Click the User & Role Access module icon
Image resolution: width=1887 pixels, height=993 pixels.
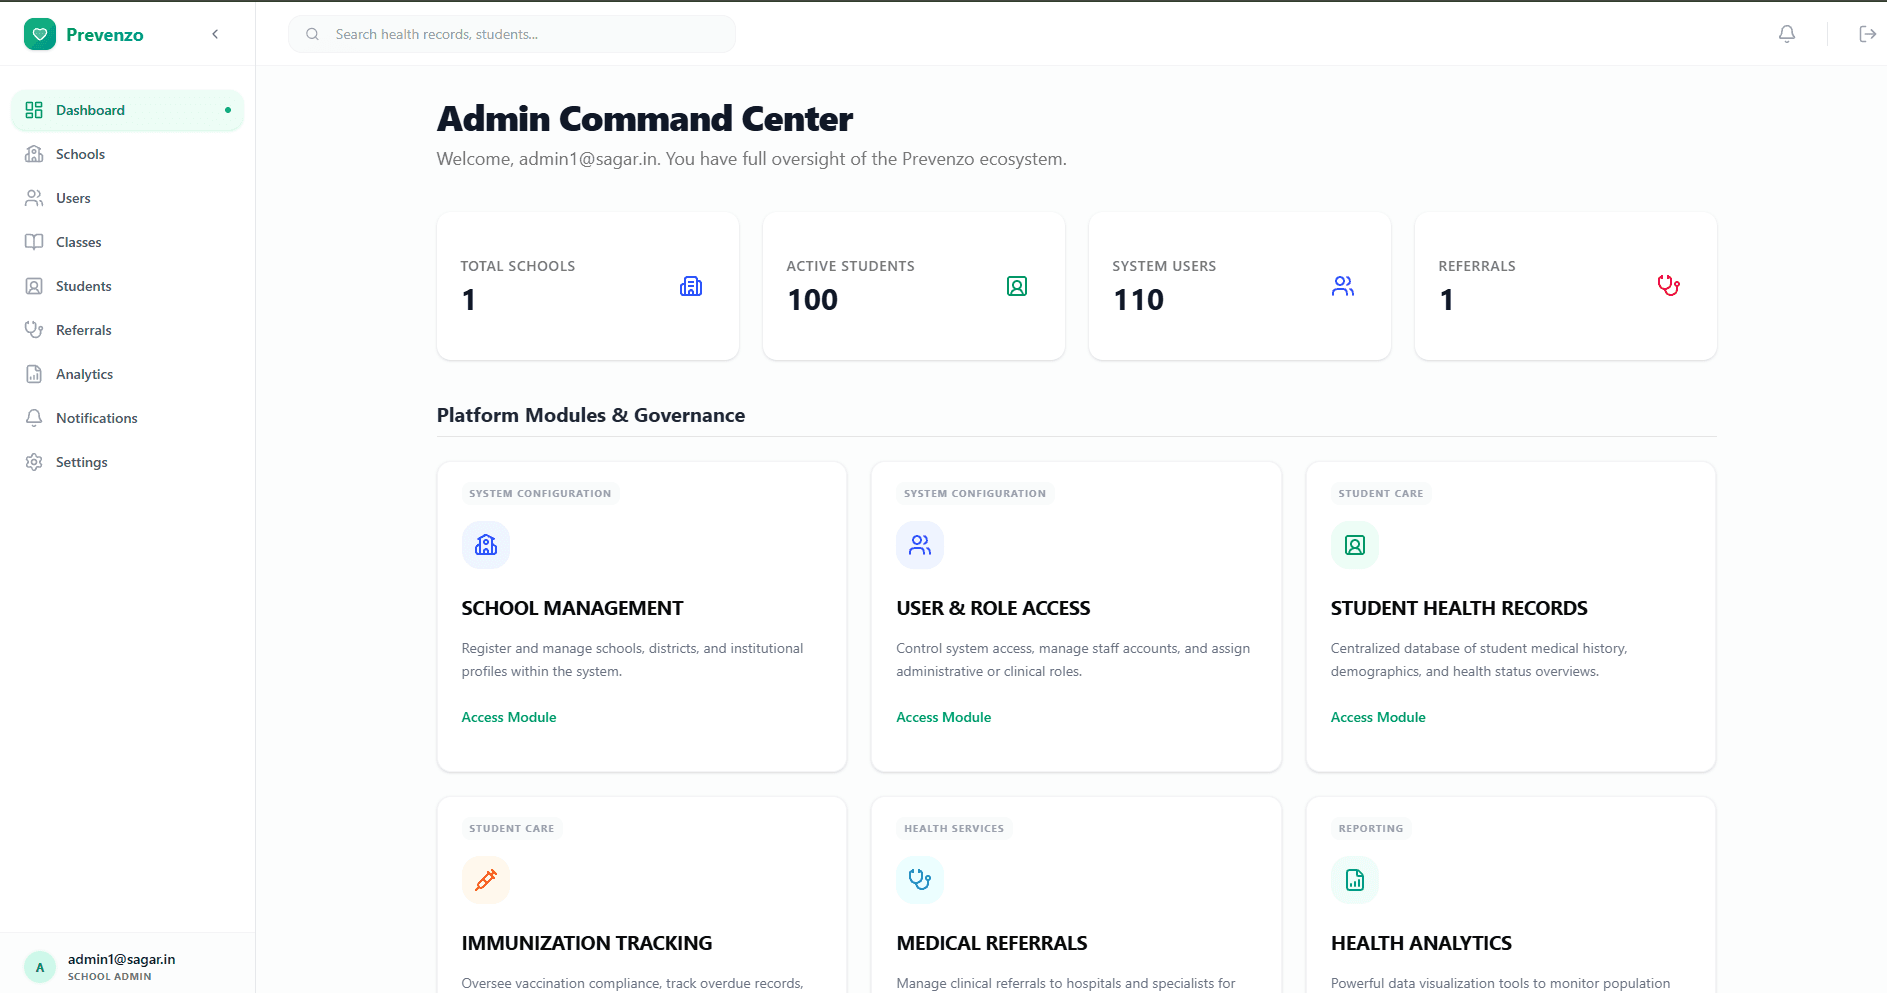920,545
